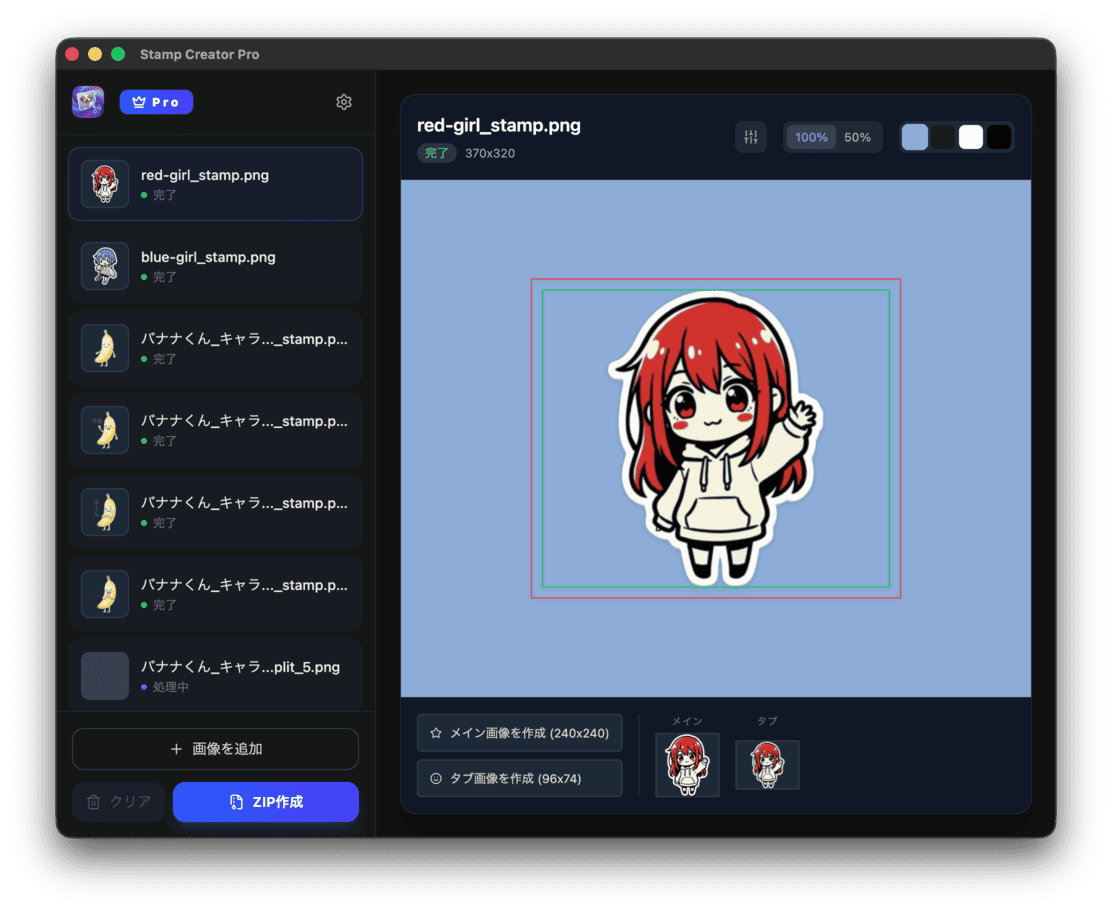This screenshot has height=912, width=1112.
Task: Keep zoom at 100%
Action: point(810,137)
